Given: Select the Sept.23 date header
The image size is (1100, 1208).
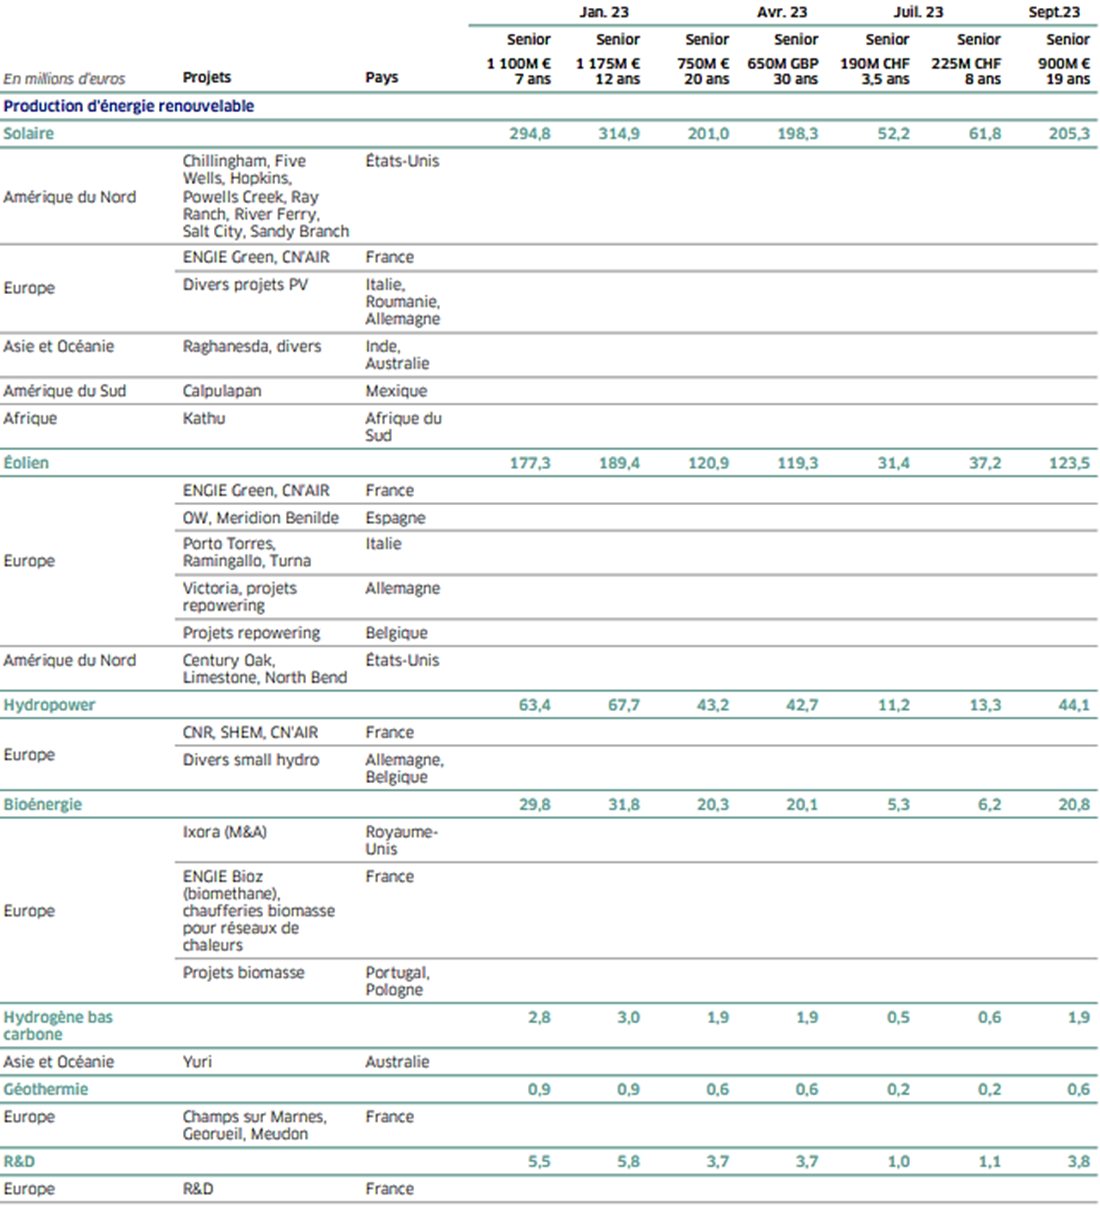Looking at the screenshot, I should (1054, 12).
